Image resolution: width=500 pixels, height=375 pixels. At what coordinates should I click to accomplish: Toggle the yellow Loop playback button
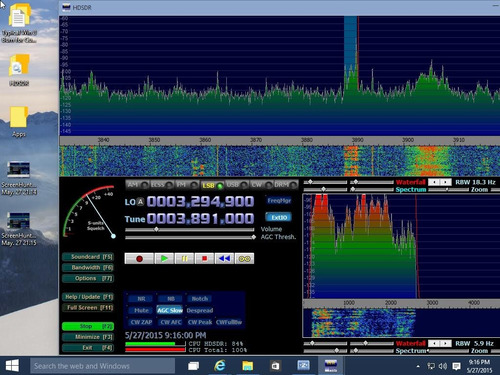(244, 258)
